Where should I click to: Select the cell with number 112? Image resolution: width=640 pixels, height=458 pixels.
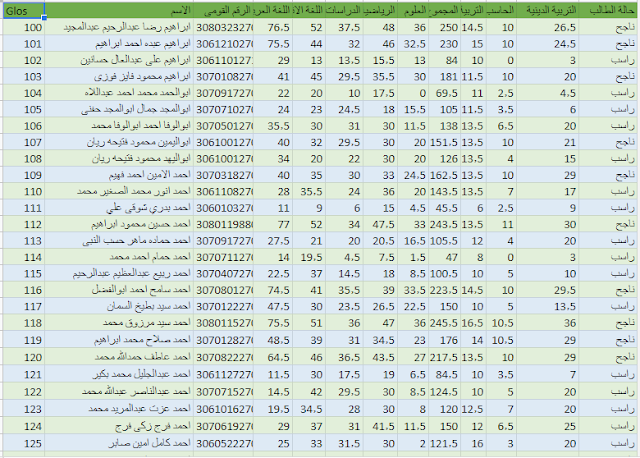point(24,224)
